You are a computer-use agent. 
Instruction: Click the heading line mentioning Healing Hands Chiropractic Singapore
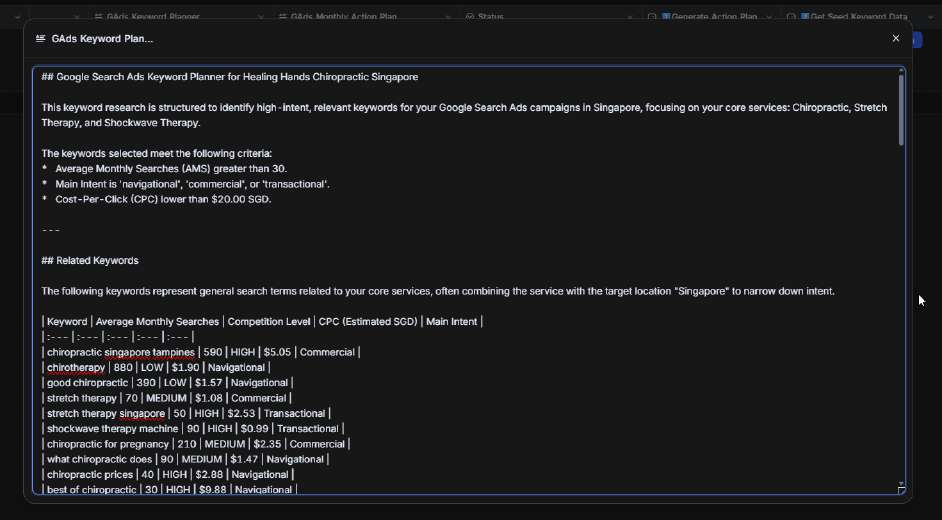[x=229, y=77]
